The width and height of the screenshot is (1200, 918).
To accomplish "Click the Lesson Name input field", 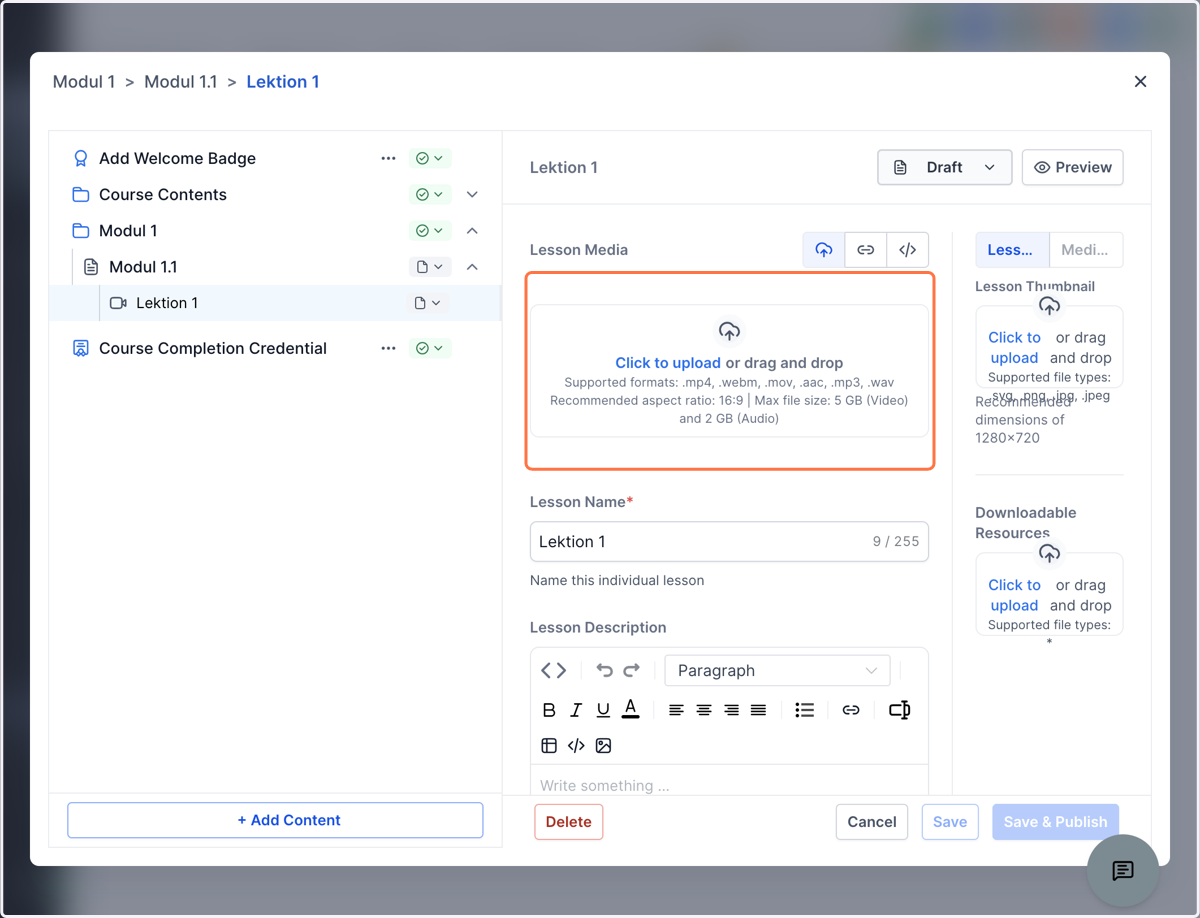I will (729, 542).
